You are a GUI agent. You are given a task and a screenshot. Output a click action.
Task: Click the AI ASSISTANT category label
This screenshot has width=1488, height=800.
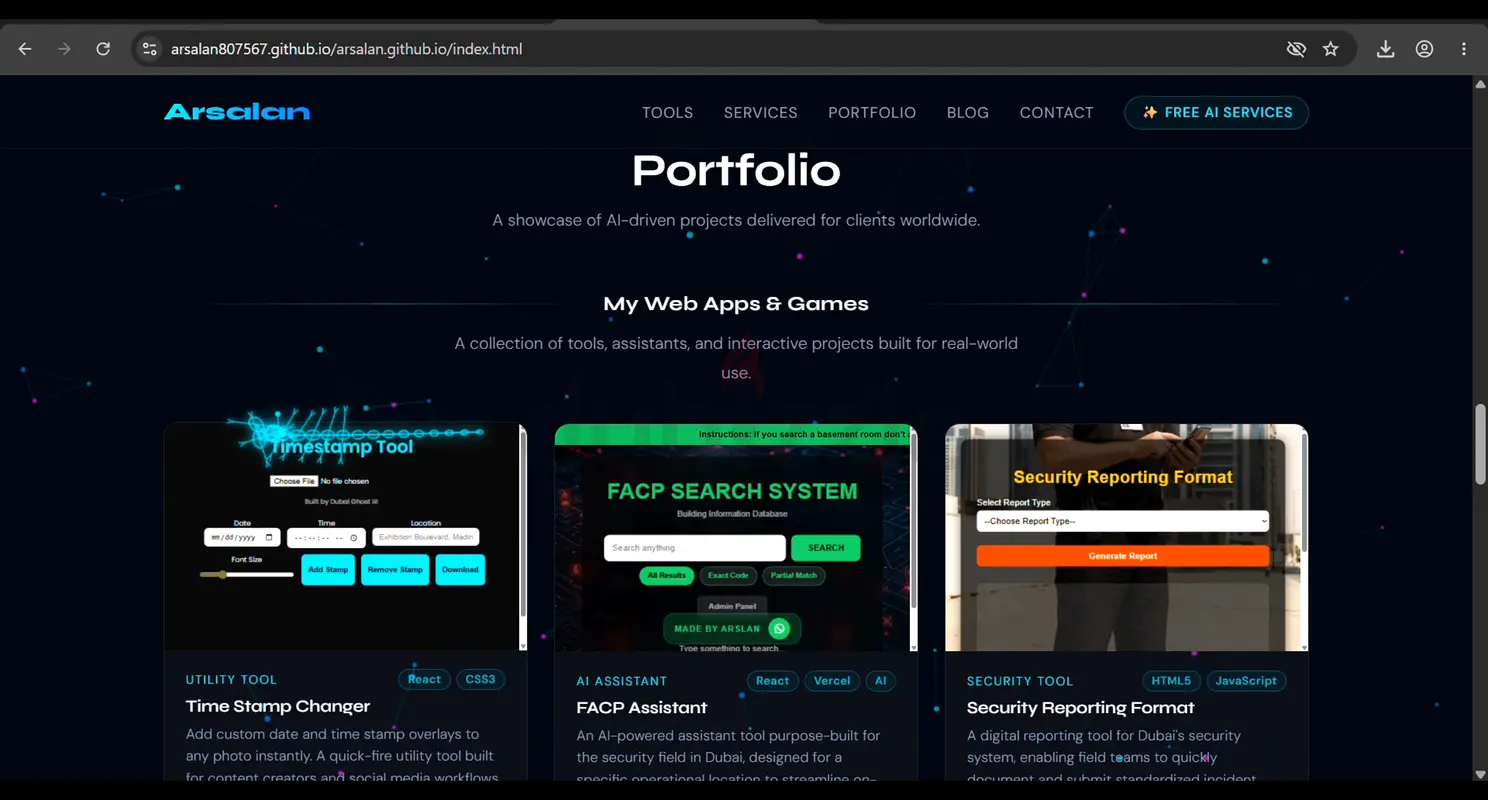click(x=622, y=681)
